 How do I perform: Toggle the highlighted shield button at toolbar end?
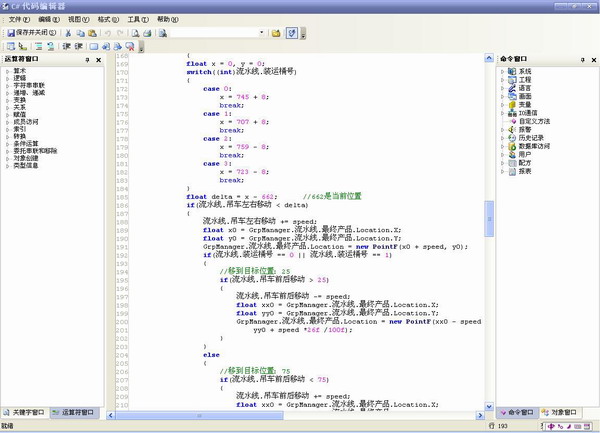pyautogui.click(x=290, y=33)
